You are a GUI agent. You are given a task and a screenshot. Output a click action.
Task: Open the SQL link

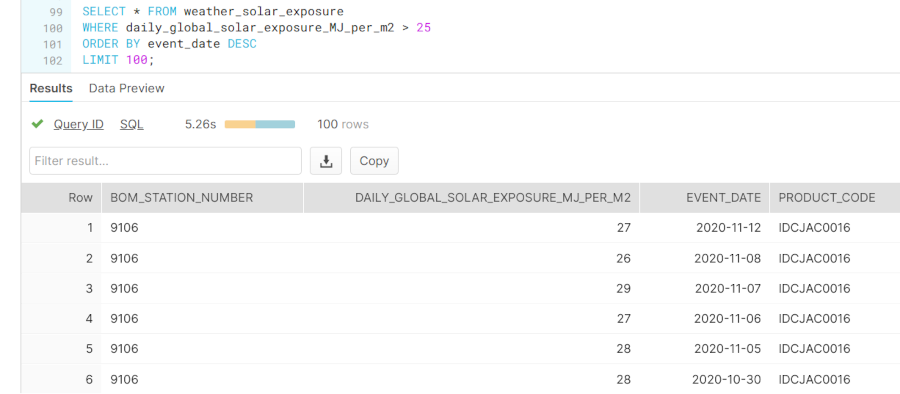pos(131,124)
